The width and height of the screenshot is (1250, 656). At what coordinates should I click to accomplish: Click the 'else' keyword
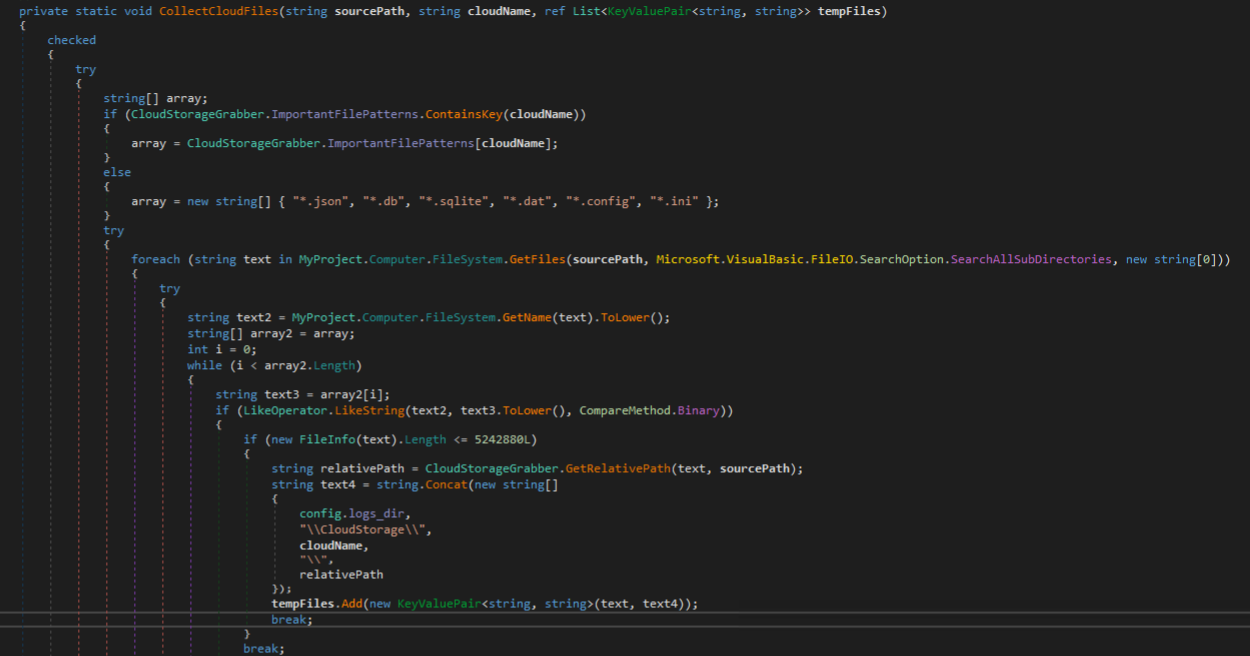pos(117,172)
